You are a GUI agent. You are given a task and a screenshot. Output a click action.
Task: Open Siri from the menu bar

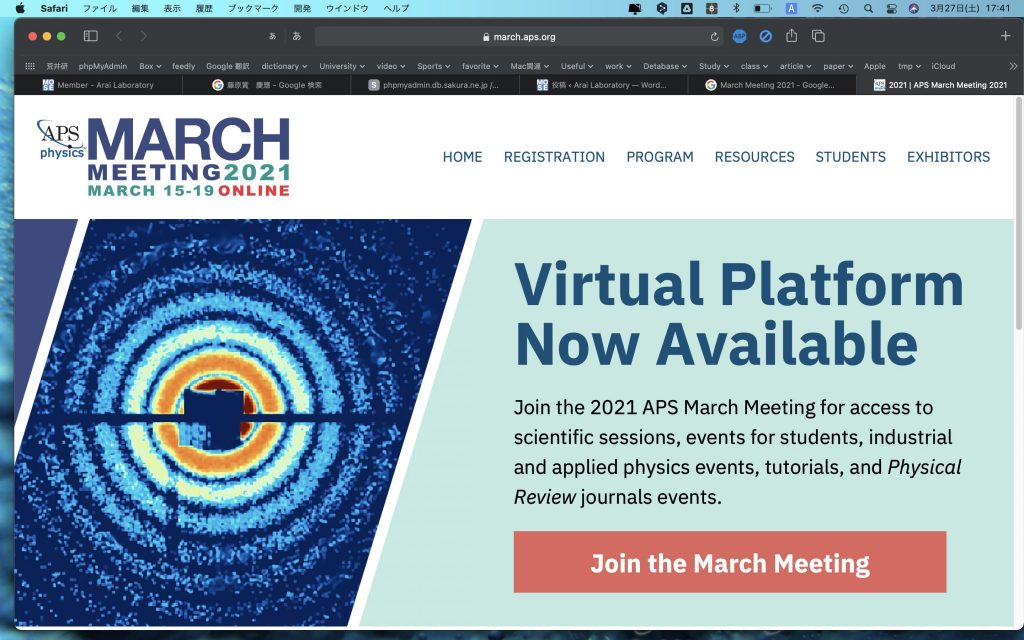[x=914, y=8]
